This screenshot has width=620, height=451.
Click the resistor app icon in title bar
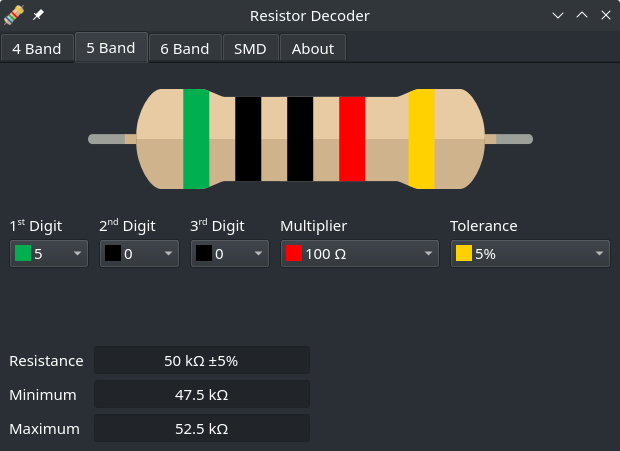14,15
